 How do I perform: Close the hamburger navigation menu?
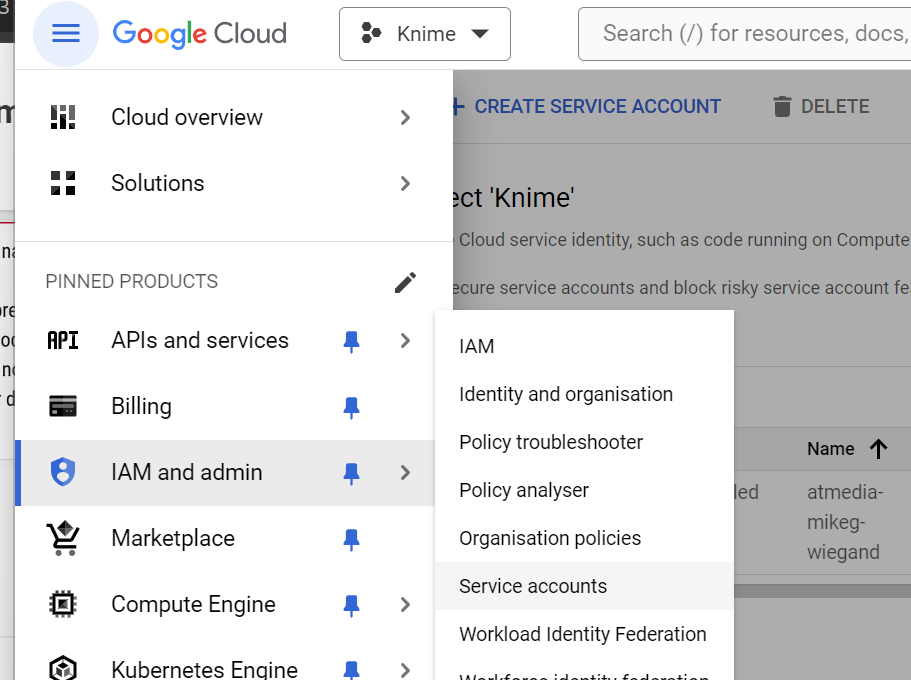[x=66, y=34]
